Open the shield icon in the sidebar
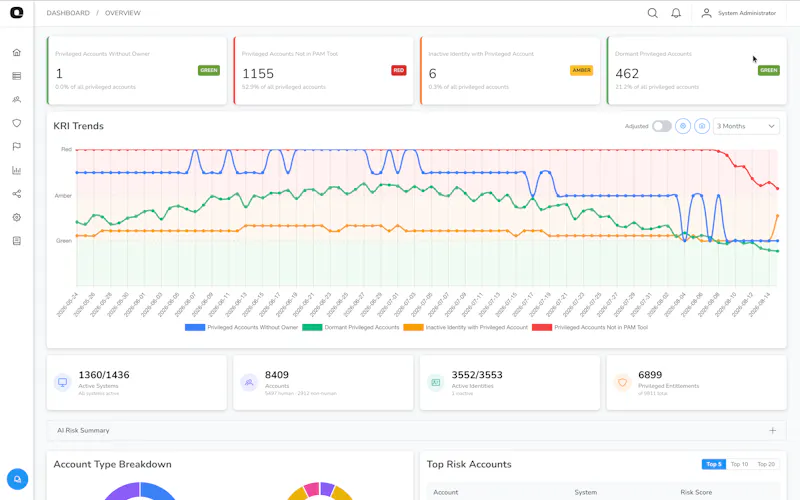 coord(17,123)
